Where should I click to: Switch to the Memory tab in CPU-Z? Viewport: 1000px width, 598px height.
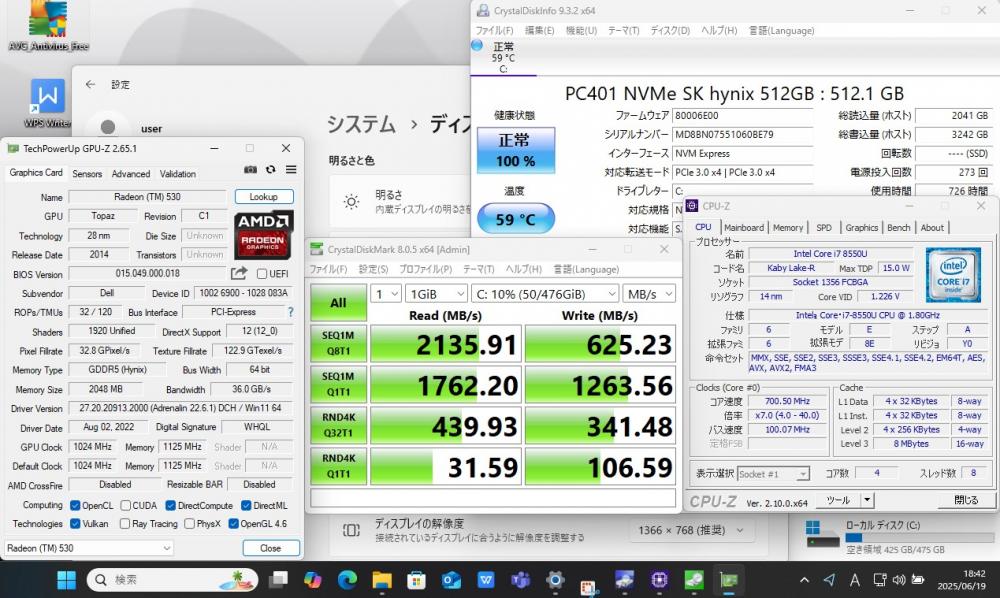(x=788, y=228)
